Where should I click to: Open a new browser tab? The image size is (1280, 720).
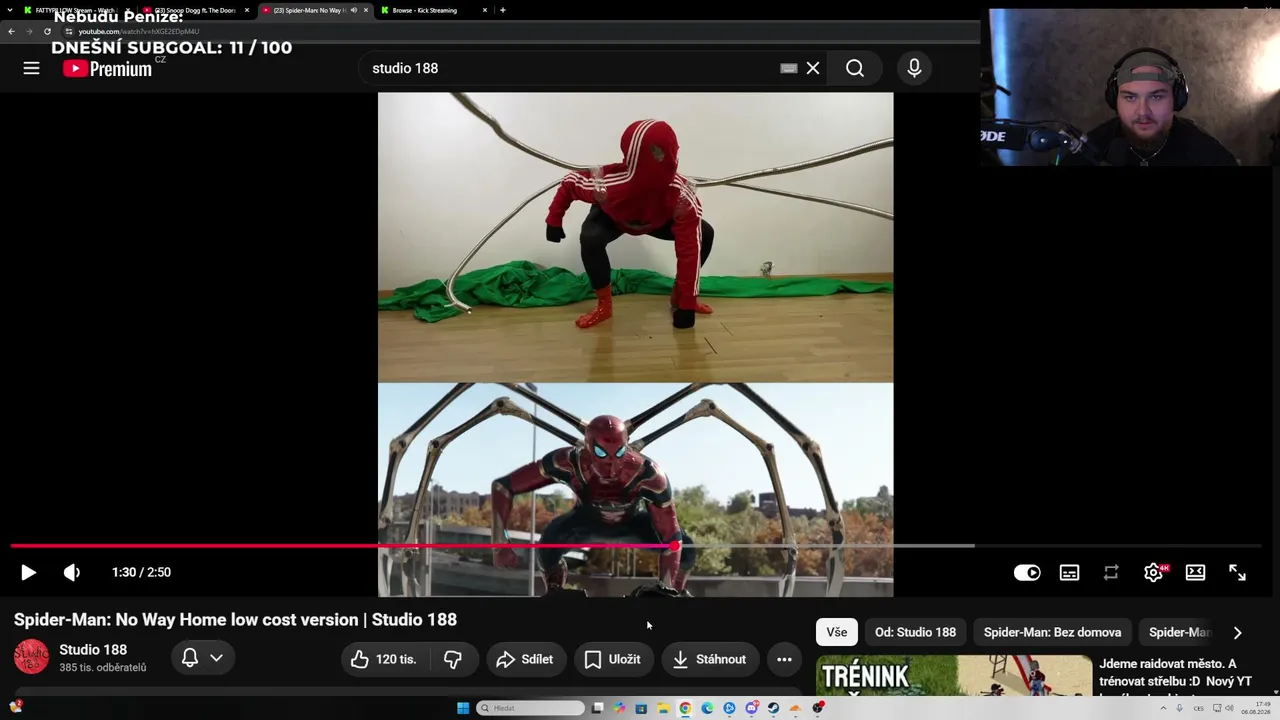click(502, 10)
